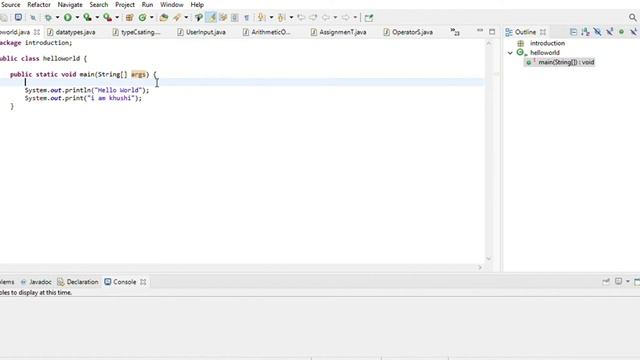Run the program with the green Run button
640x360 pixels.
point(68,18)
